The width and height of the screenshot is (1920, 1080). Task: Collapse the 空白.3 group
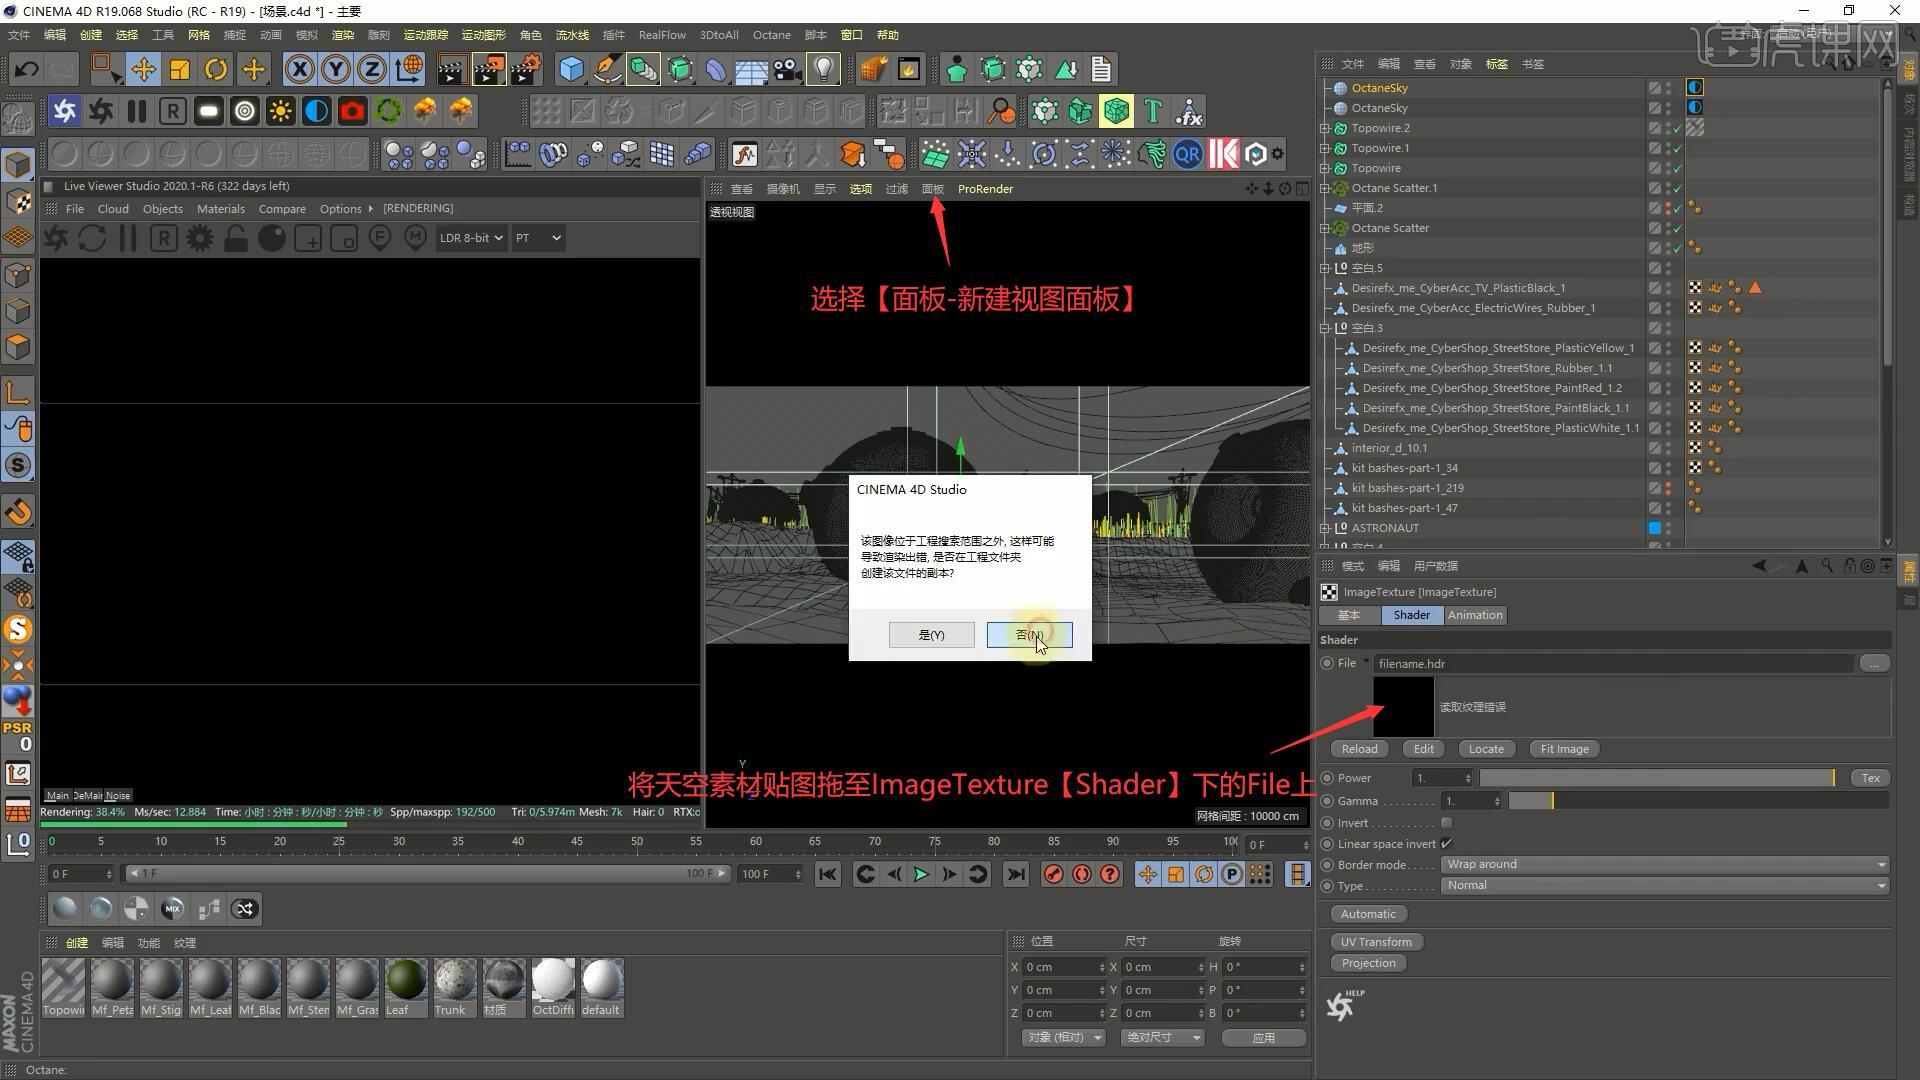click(1325, 328)
